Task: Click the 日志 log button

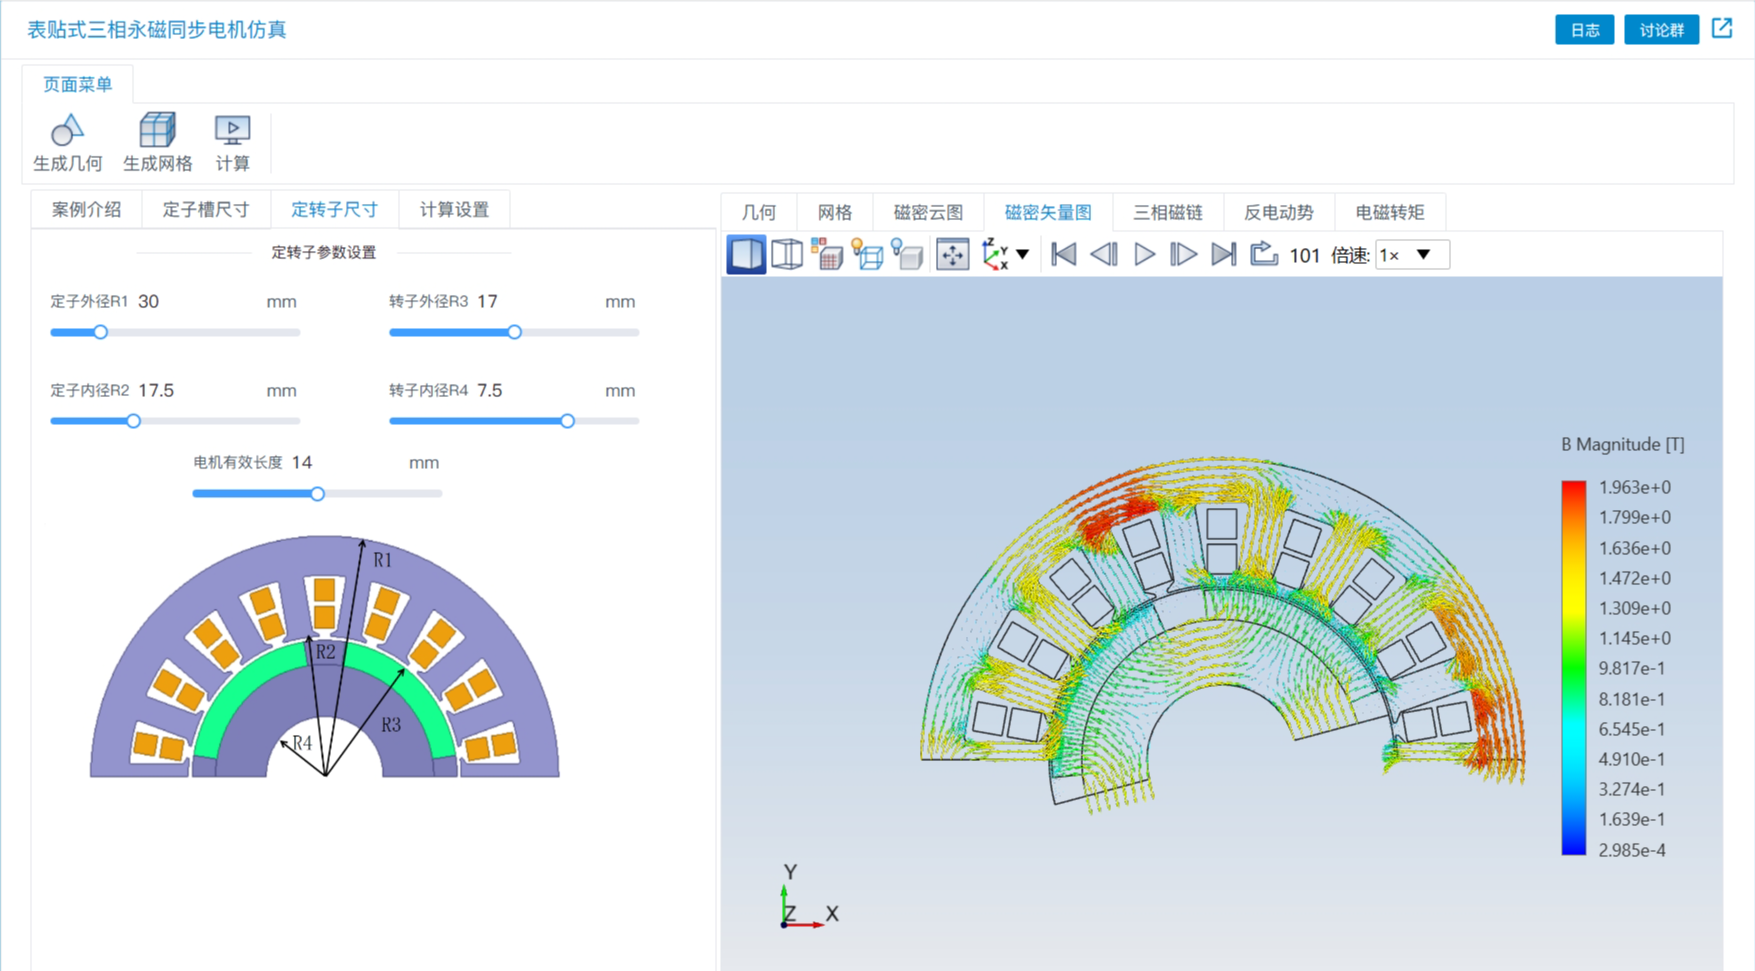Action: 1584,30
